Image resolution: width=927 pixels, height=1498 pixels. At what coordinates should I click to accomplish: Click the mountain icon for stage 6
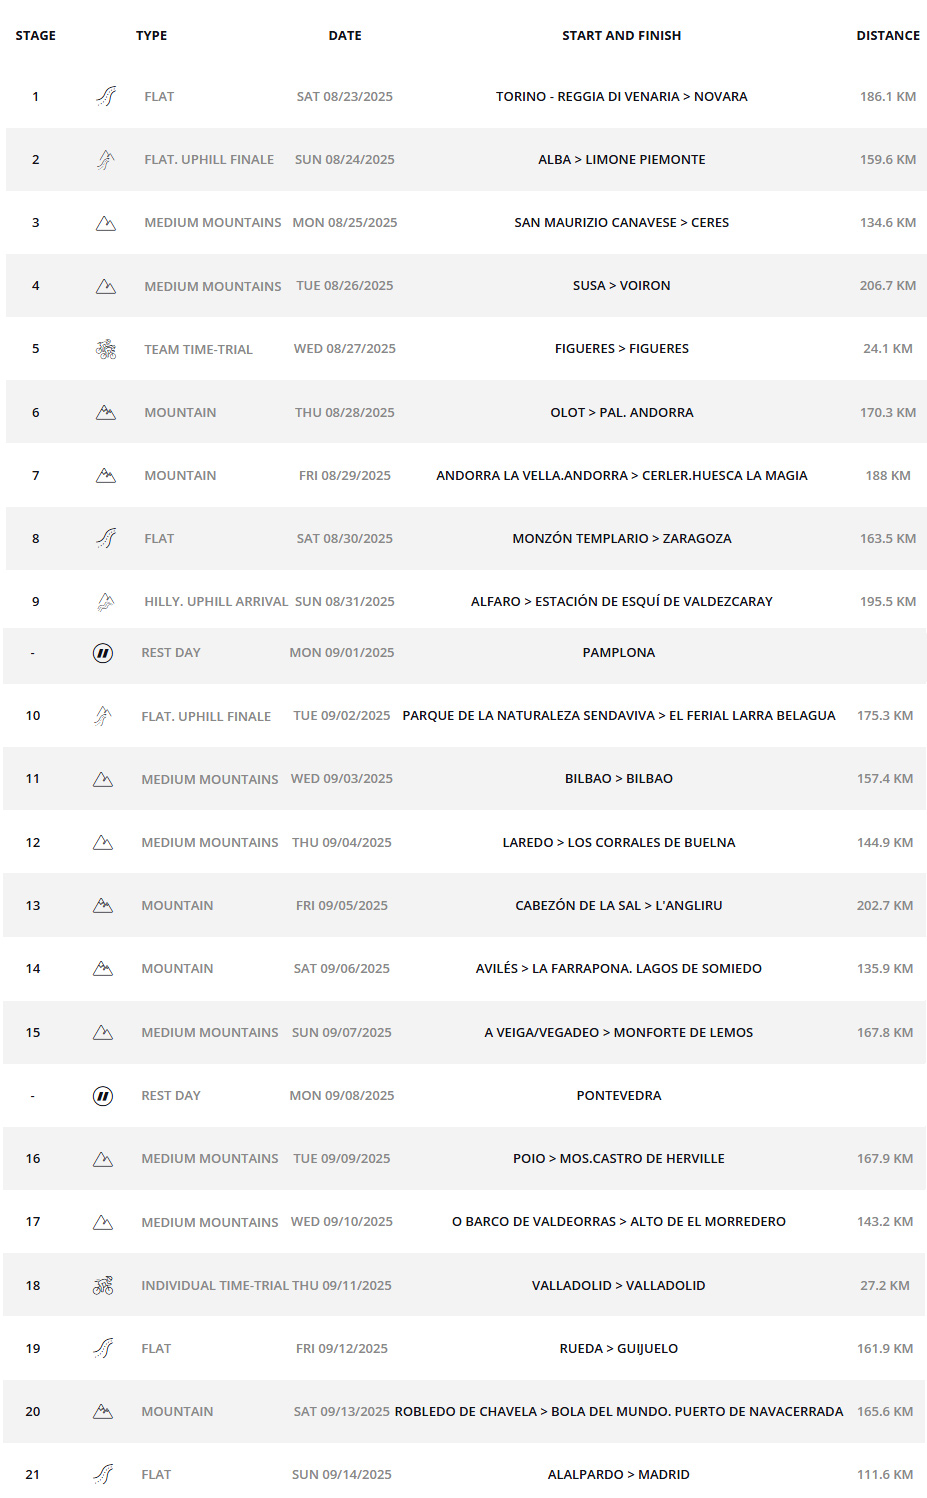tap(106, 412)
